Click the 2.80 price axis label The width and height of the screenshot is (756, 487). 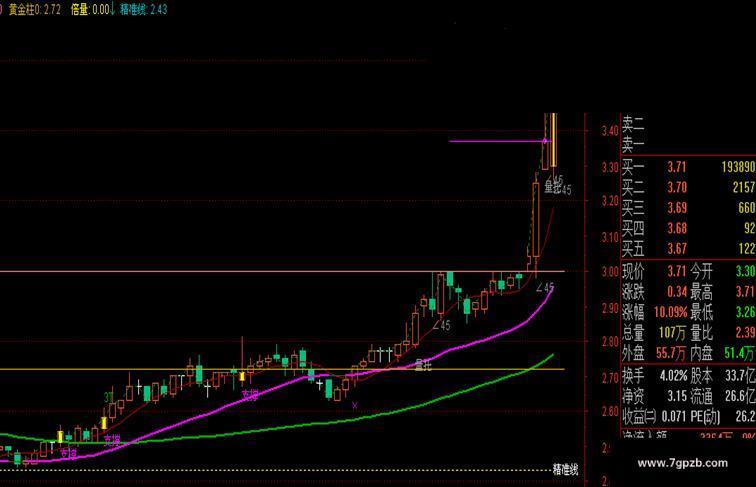[609, 342]
